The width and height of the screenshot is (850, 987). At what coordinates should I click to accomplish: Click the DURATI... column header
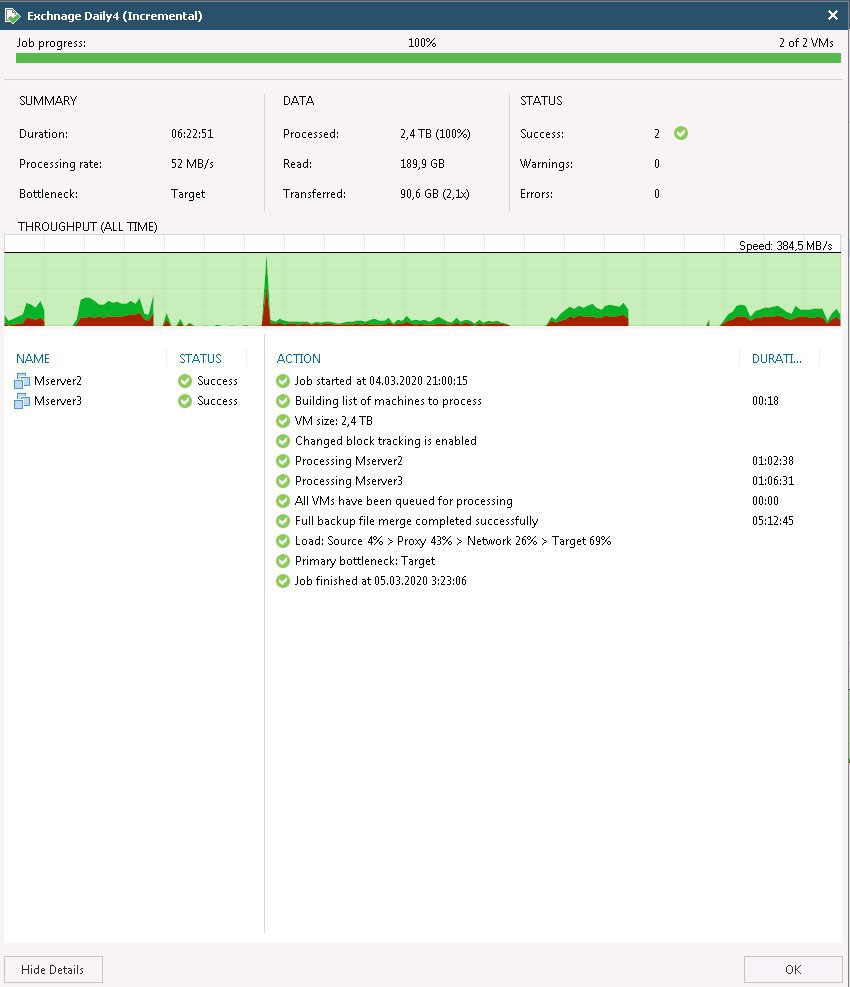[776, 359]
